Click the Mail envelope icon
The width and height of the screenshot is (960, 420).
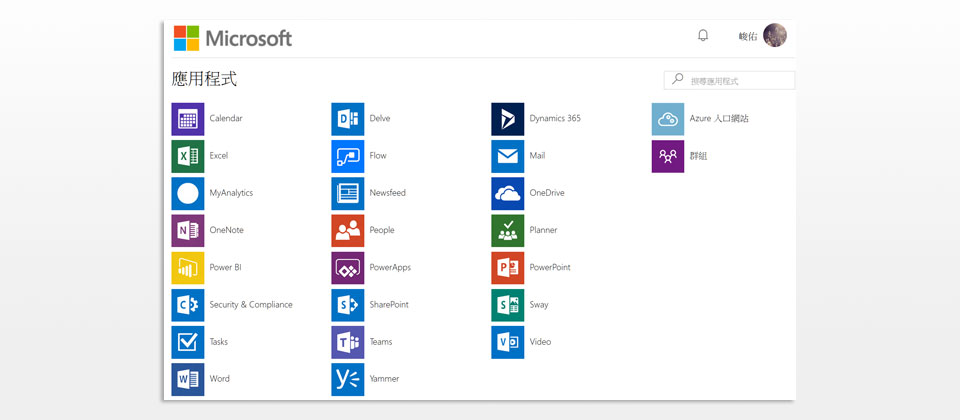click(508, 156)
